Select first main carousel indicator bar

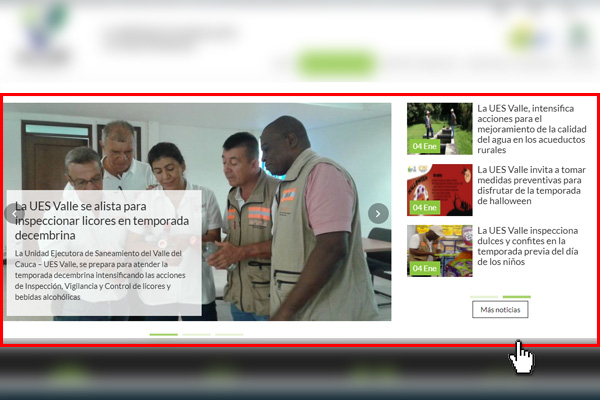tap(163, 335)
